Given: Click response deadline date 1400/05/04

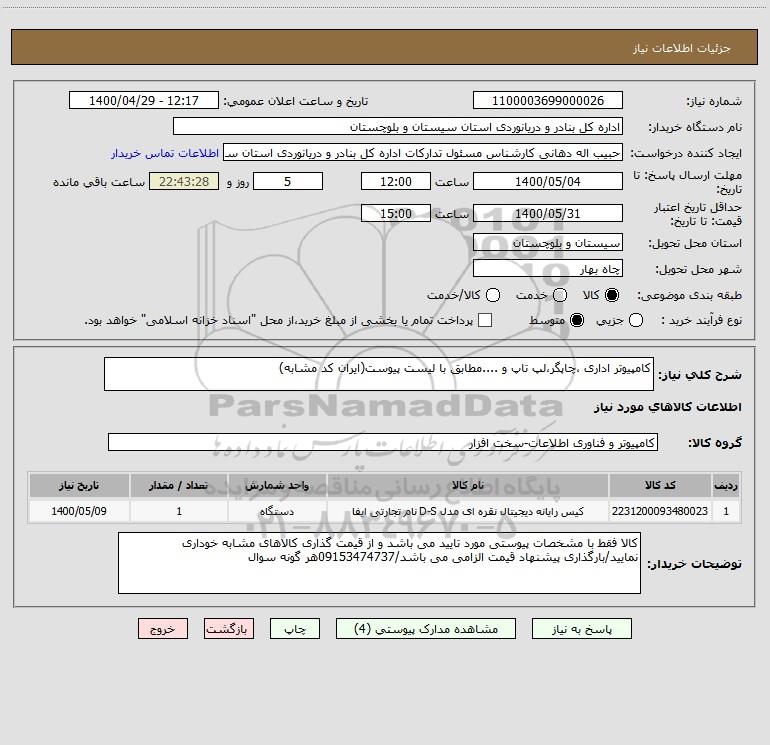Looking at the screenshot, I should tap(548, 181).
